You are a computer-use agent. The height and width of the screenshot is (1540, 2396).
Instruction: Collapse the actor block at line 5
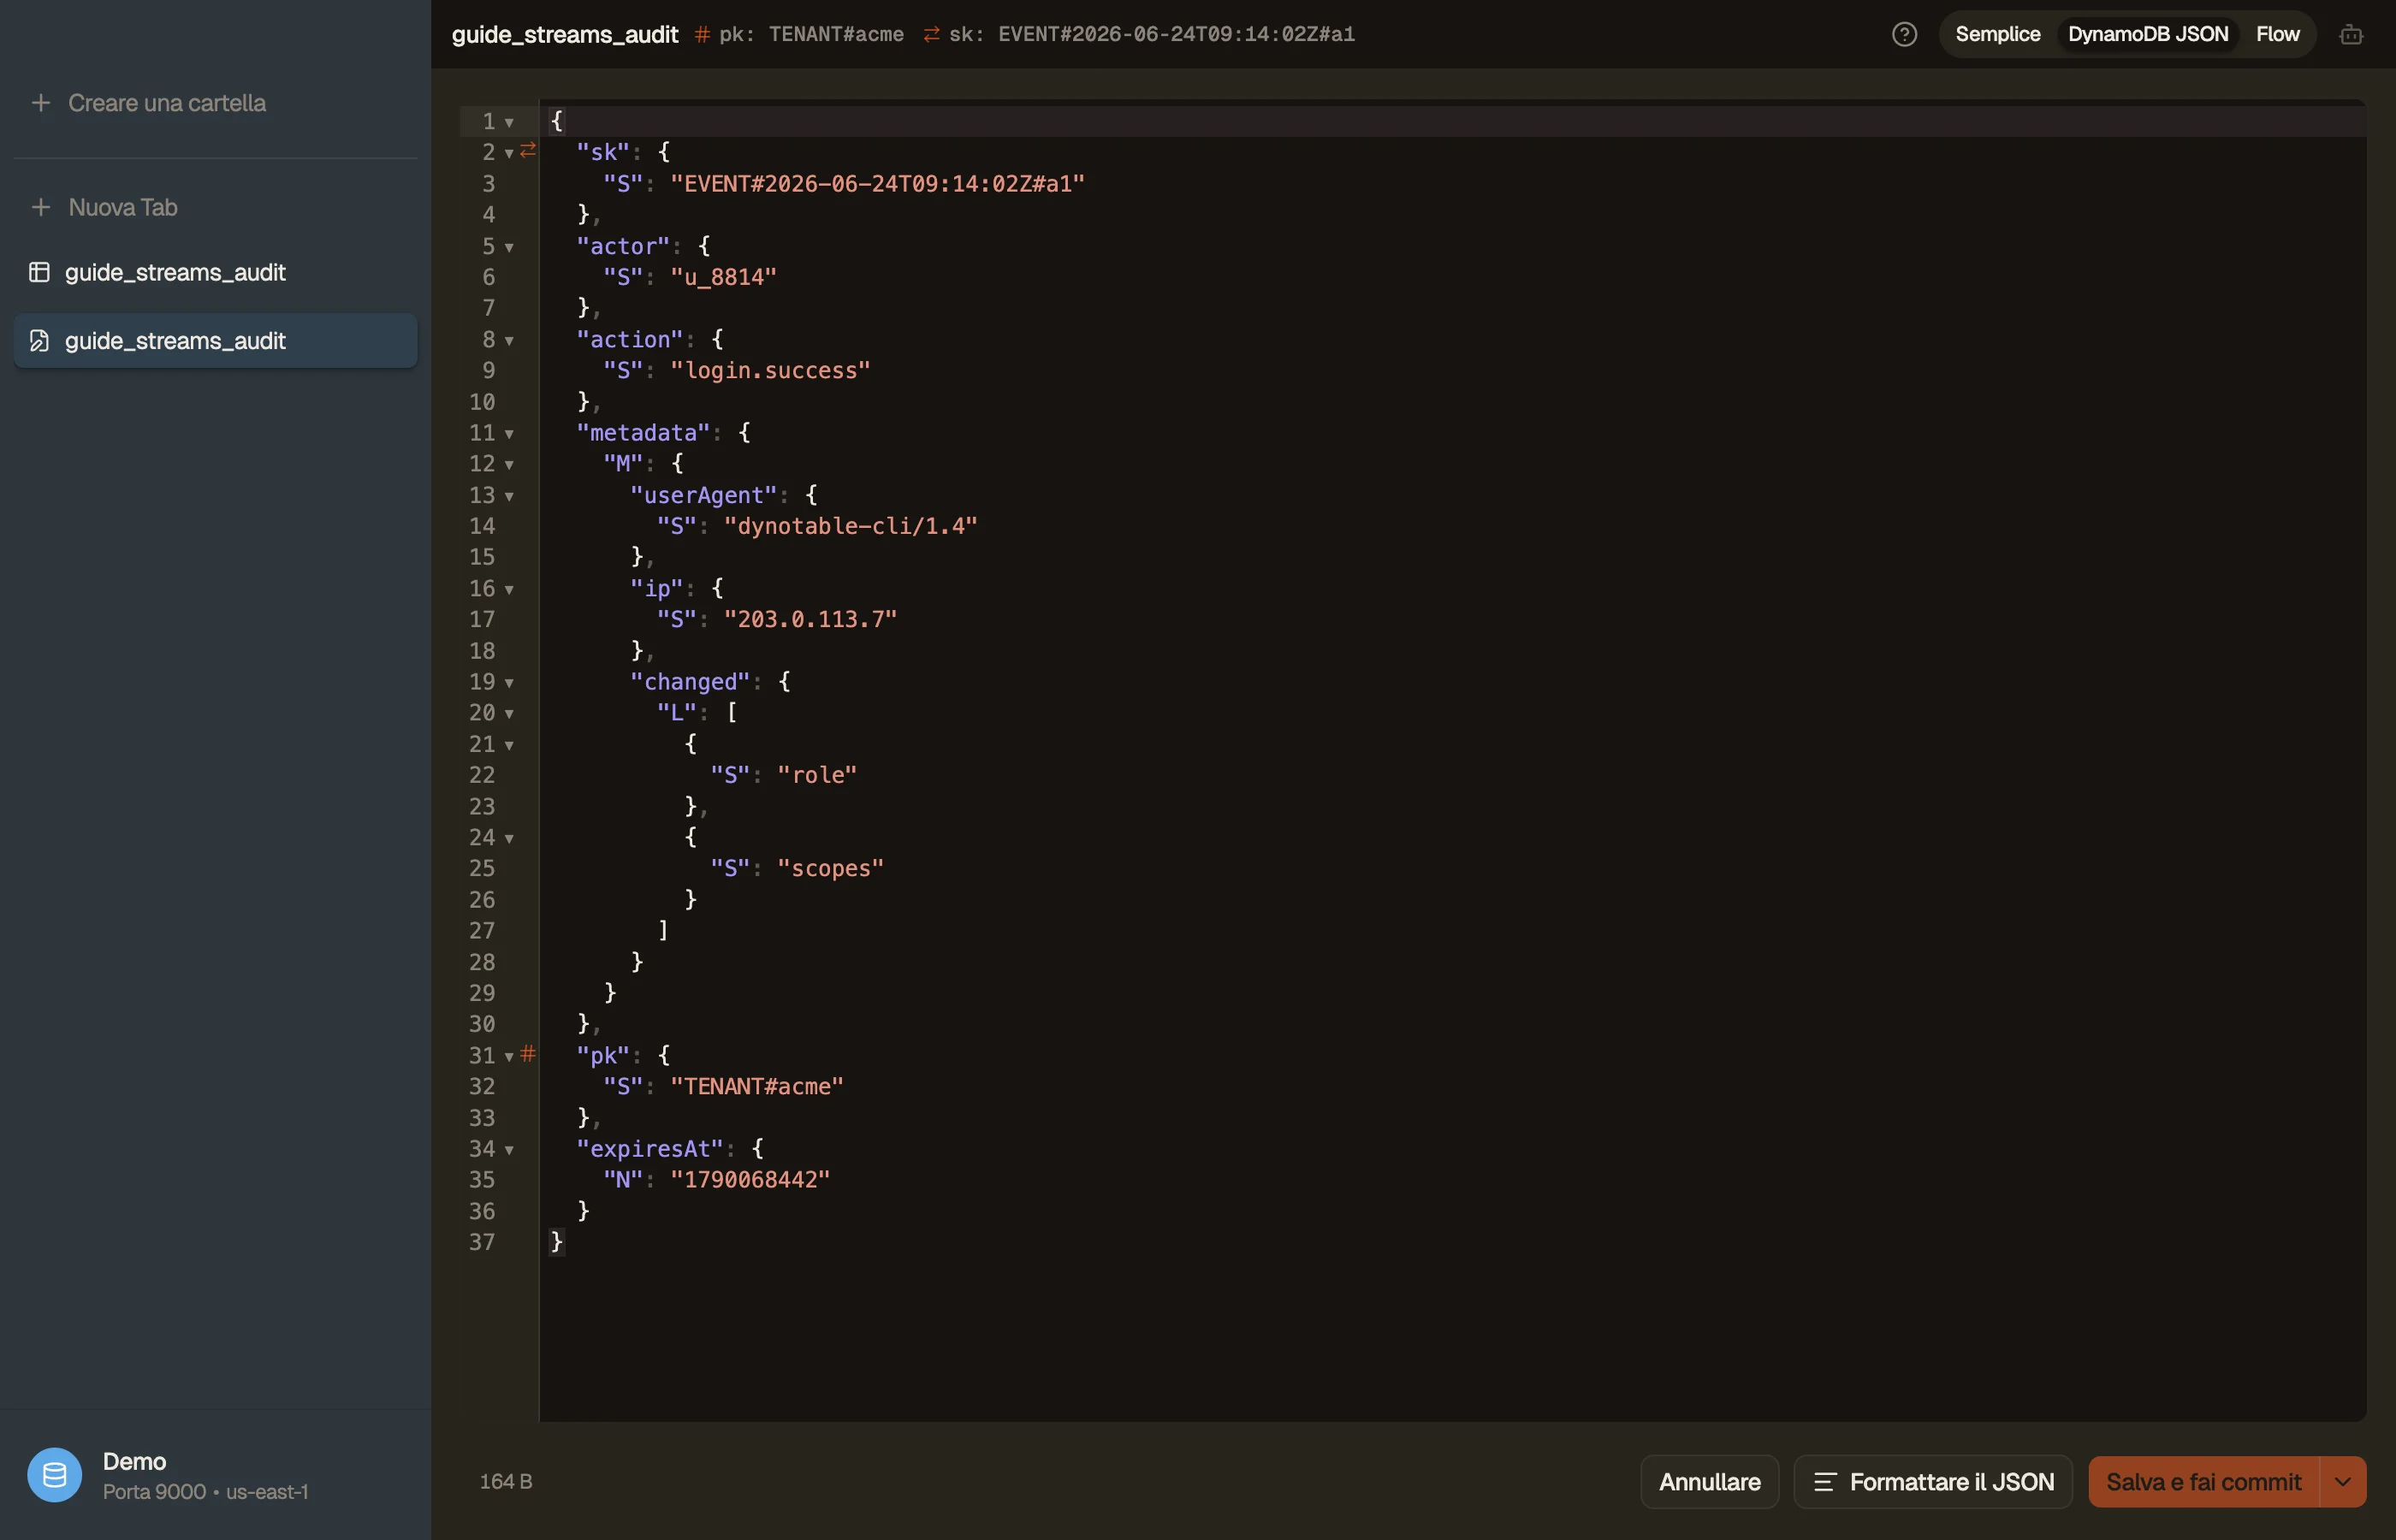509,247
